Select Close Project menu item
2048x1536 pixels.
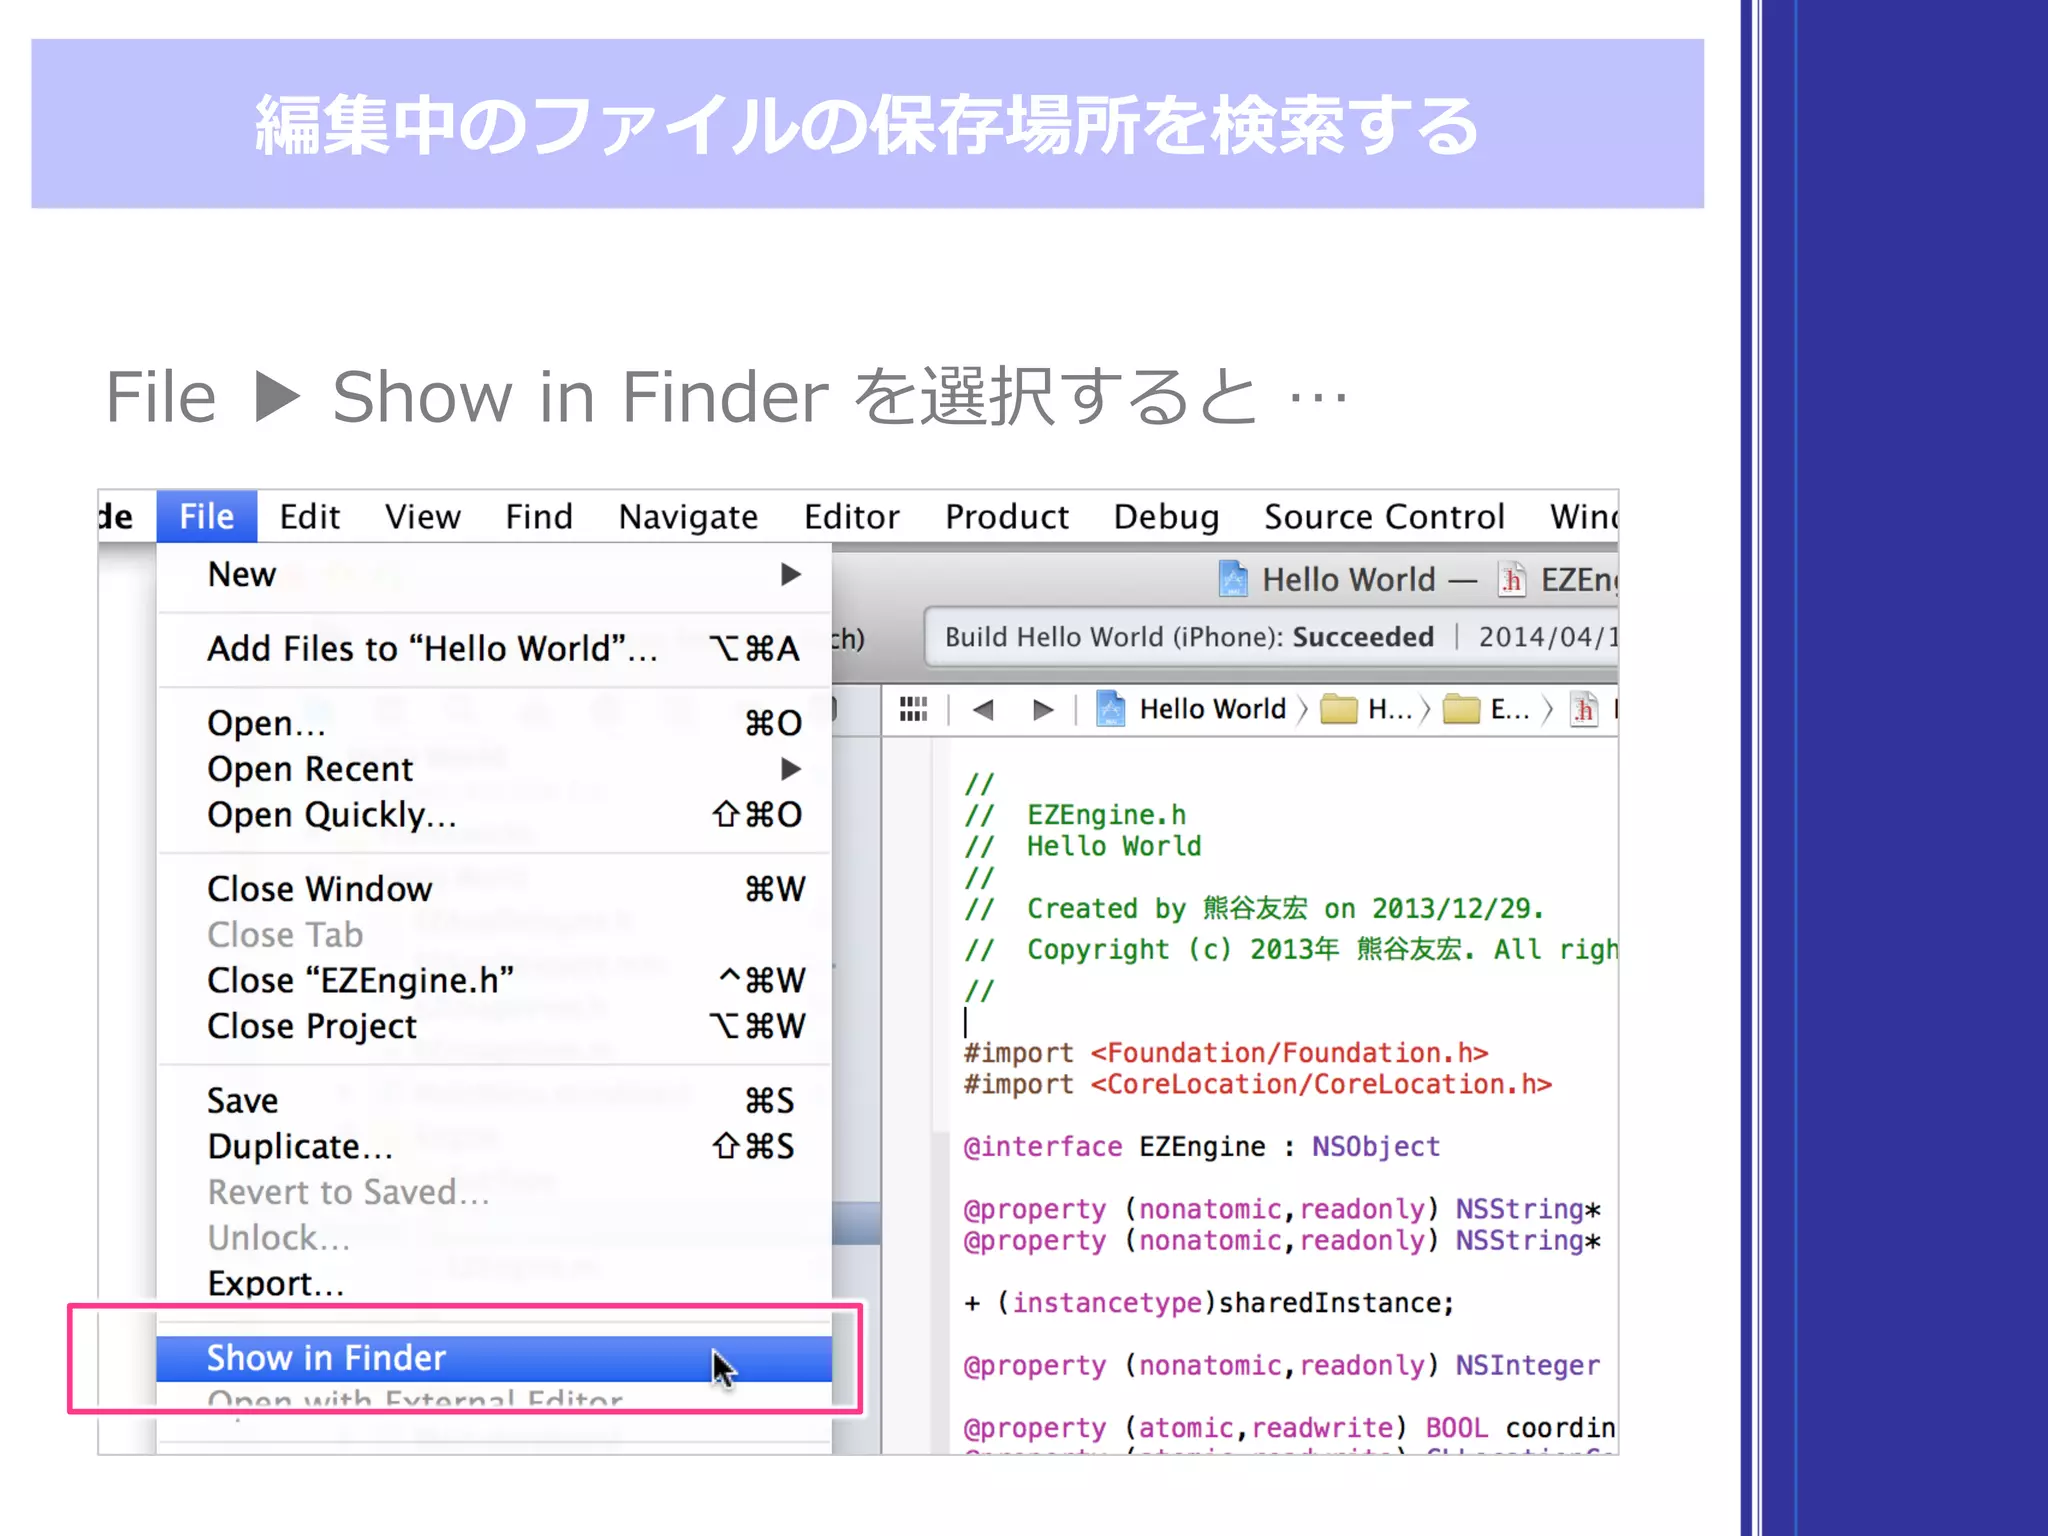pos(494,1026)
